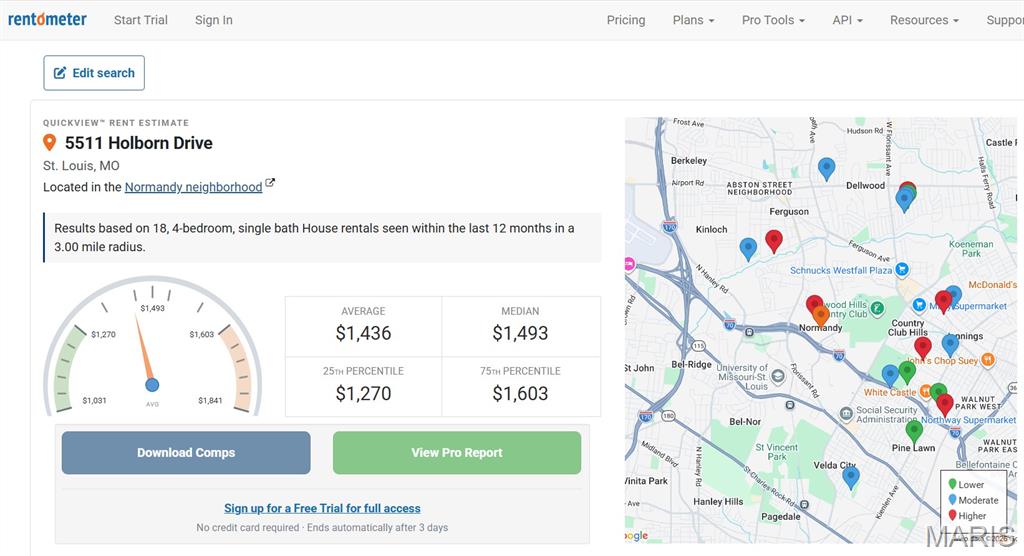The height and width of the screenshot is (556, 1024).
Task: Open the Rentometer logo home link
Action: [x=47, y=20]
